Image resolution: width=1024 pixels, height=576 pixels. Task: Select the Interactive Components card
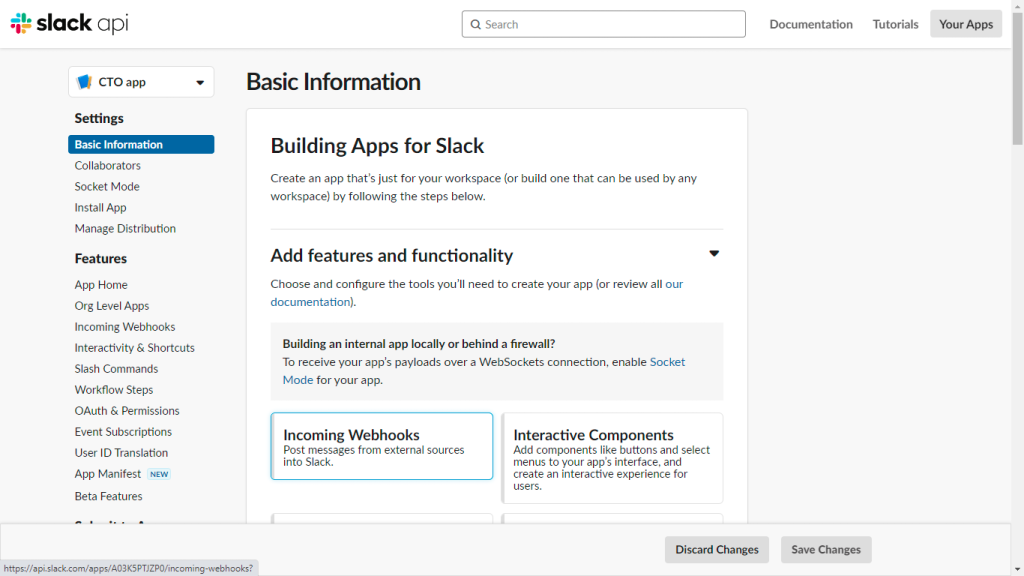point(612,458)
